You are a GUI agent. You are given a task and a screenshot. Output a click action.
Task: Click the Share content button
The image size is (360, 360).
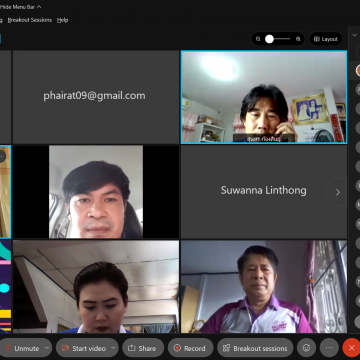coord(143,348)
